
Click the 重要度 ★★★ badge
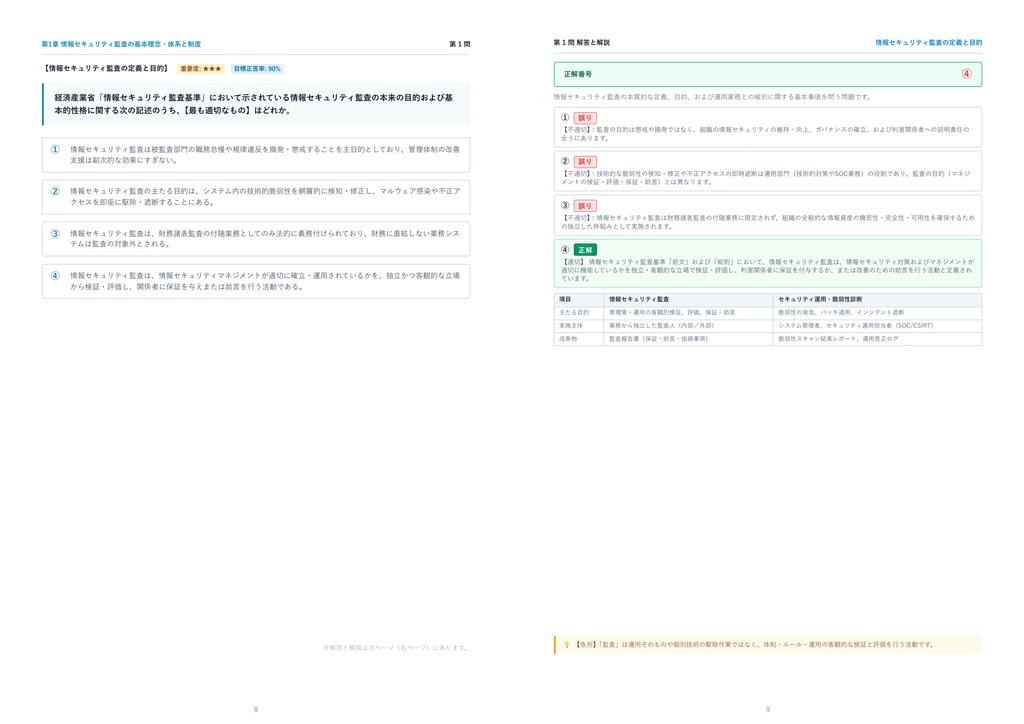tap(200, 69)
